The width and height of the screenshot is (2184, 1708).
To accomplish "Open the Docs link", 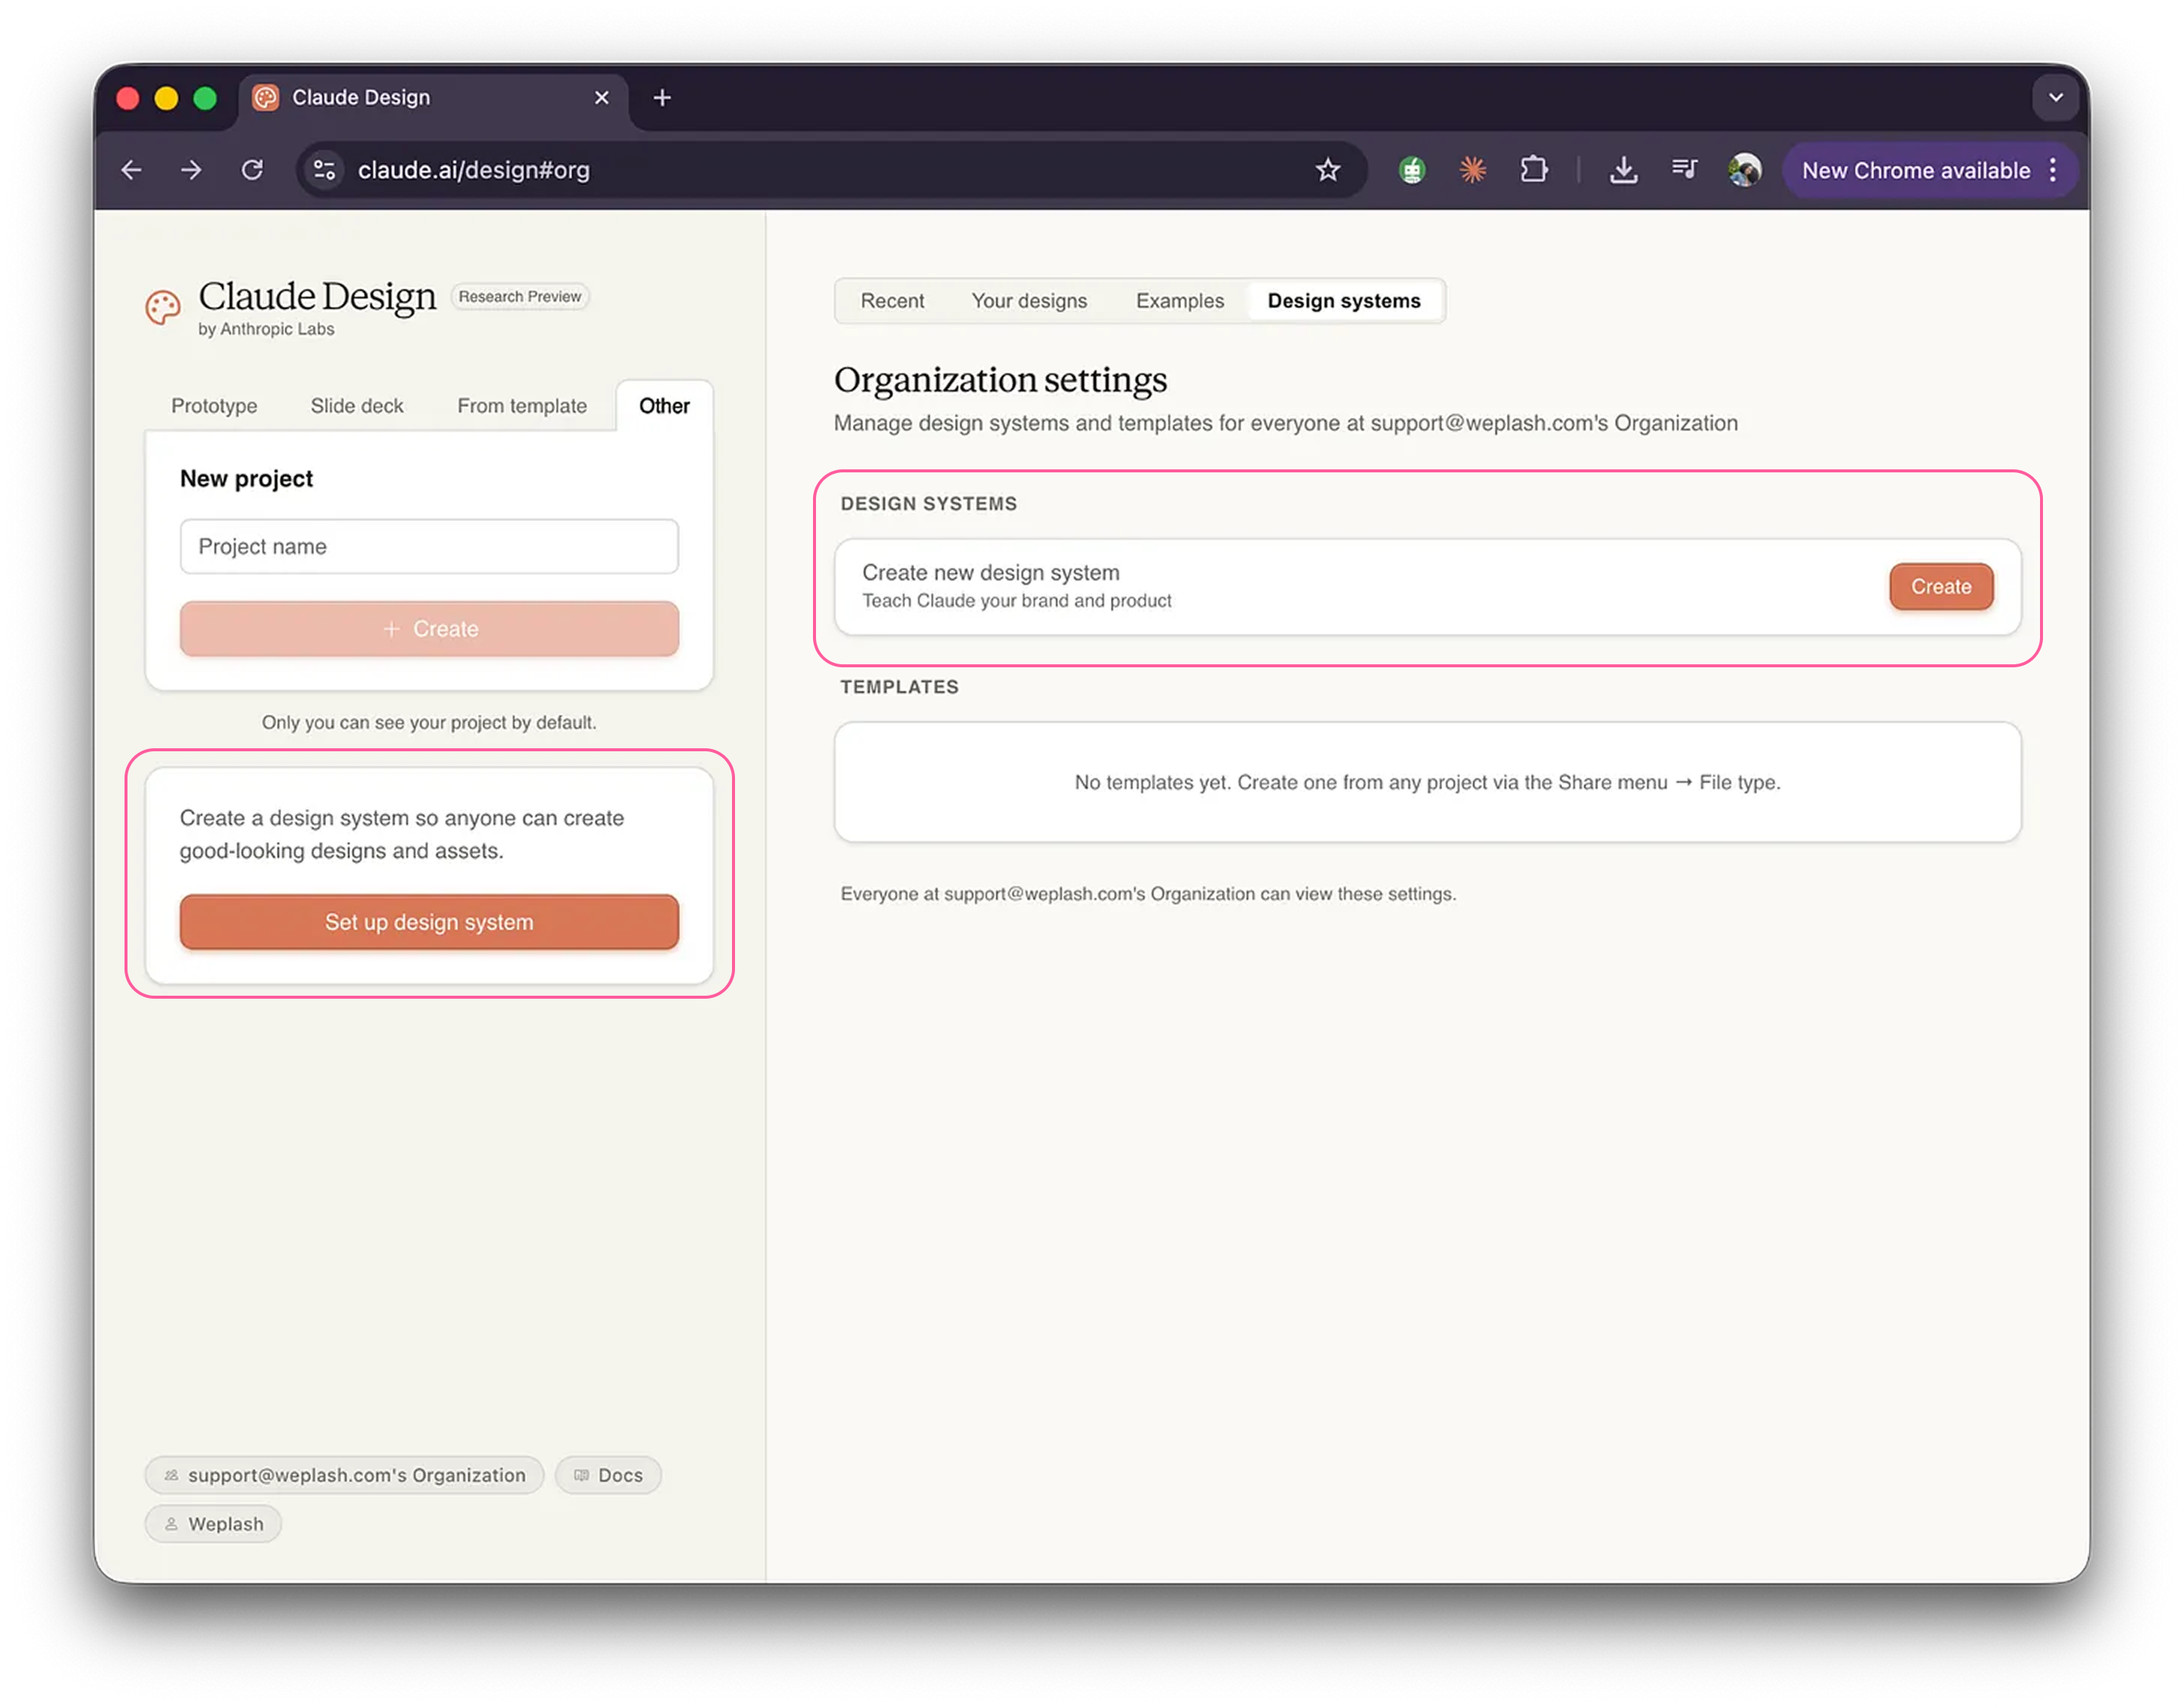I will (608, 1475).
